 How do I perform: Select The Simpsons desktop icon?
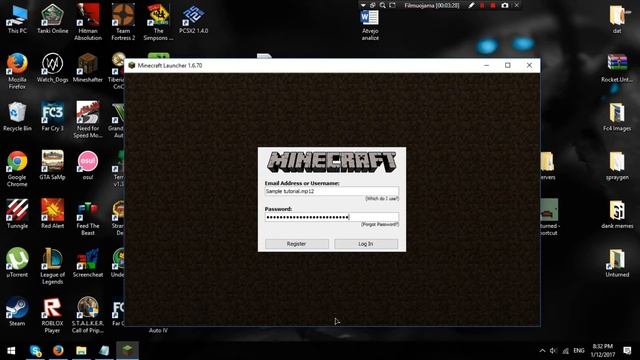click(158, 22)
